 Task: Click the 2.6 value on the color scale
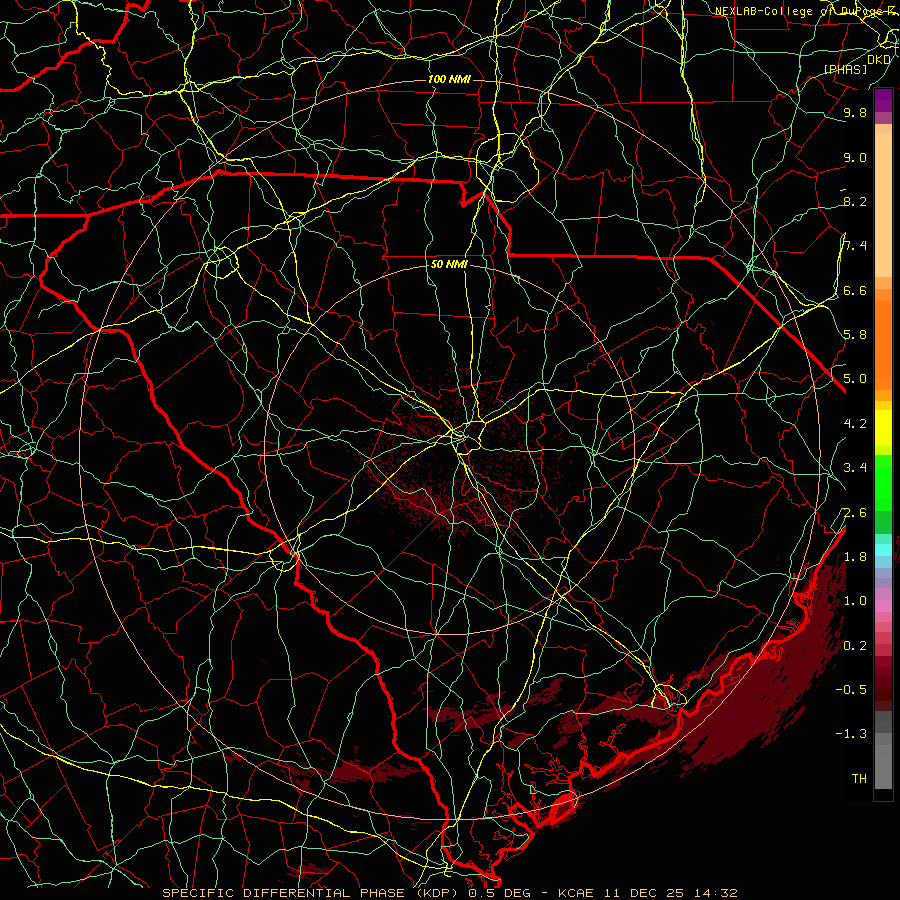pyautogui.click(x=855, y=513)
